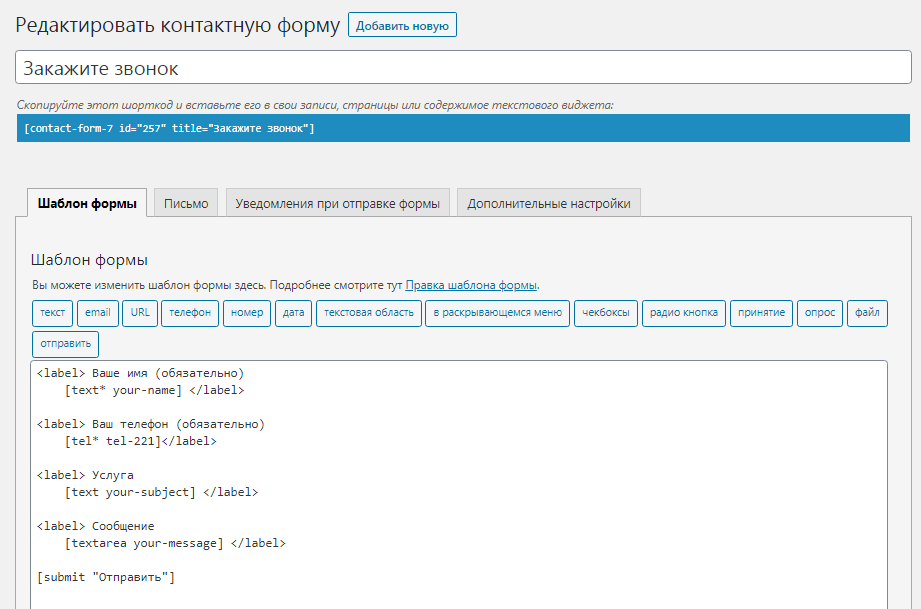Image resolution: width=921 pixels, height=609 pixels.
Task: Click the '[submit "Отправить"]' line
Action: point(106,577)
